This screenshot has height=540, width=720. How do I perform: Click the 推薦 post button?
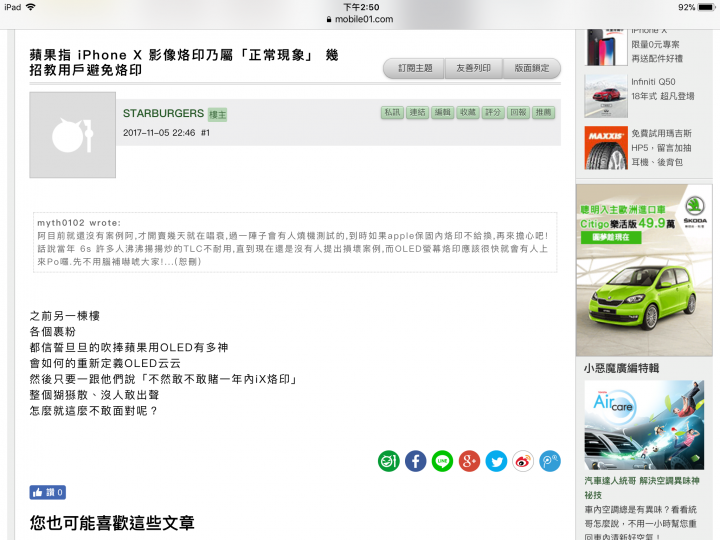[x=544, y=112]
